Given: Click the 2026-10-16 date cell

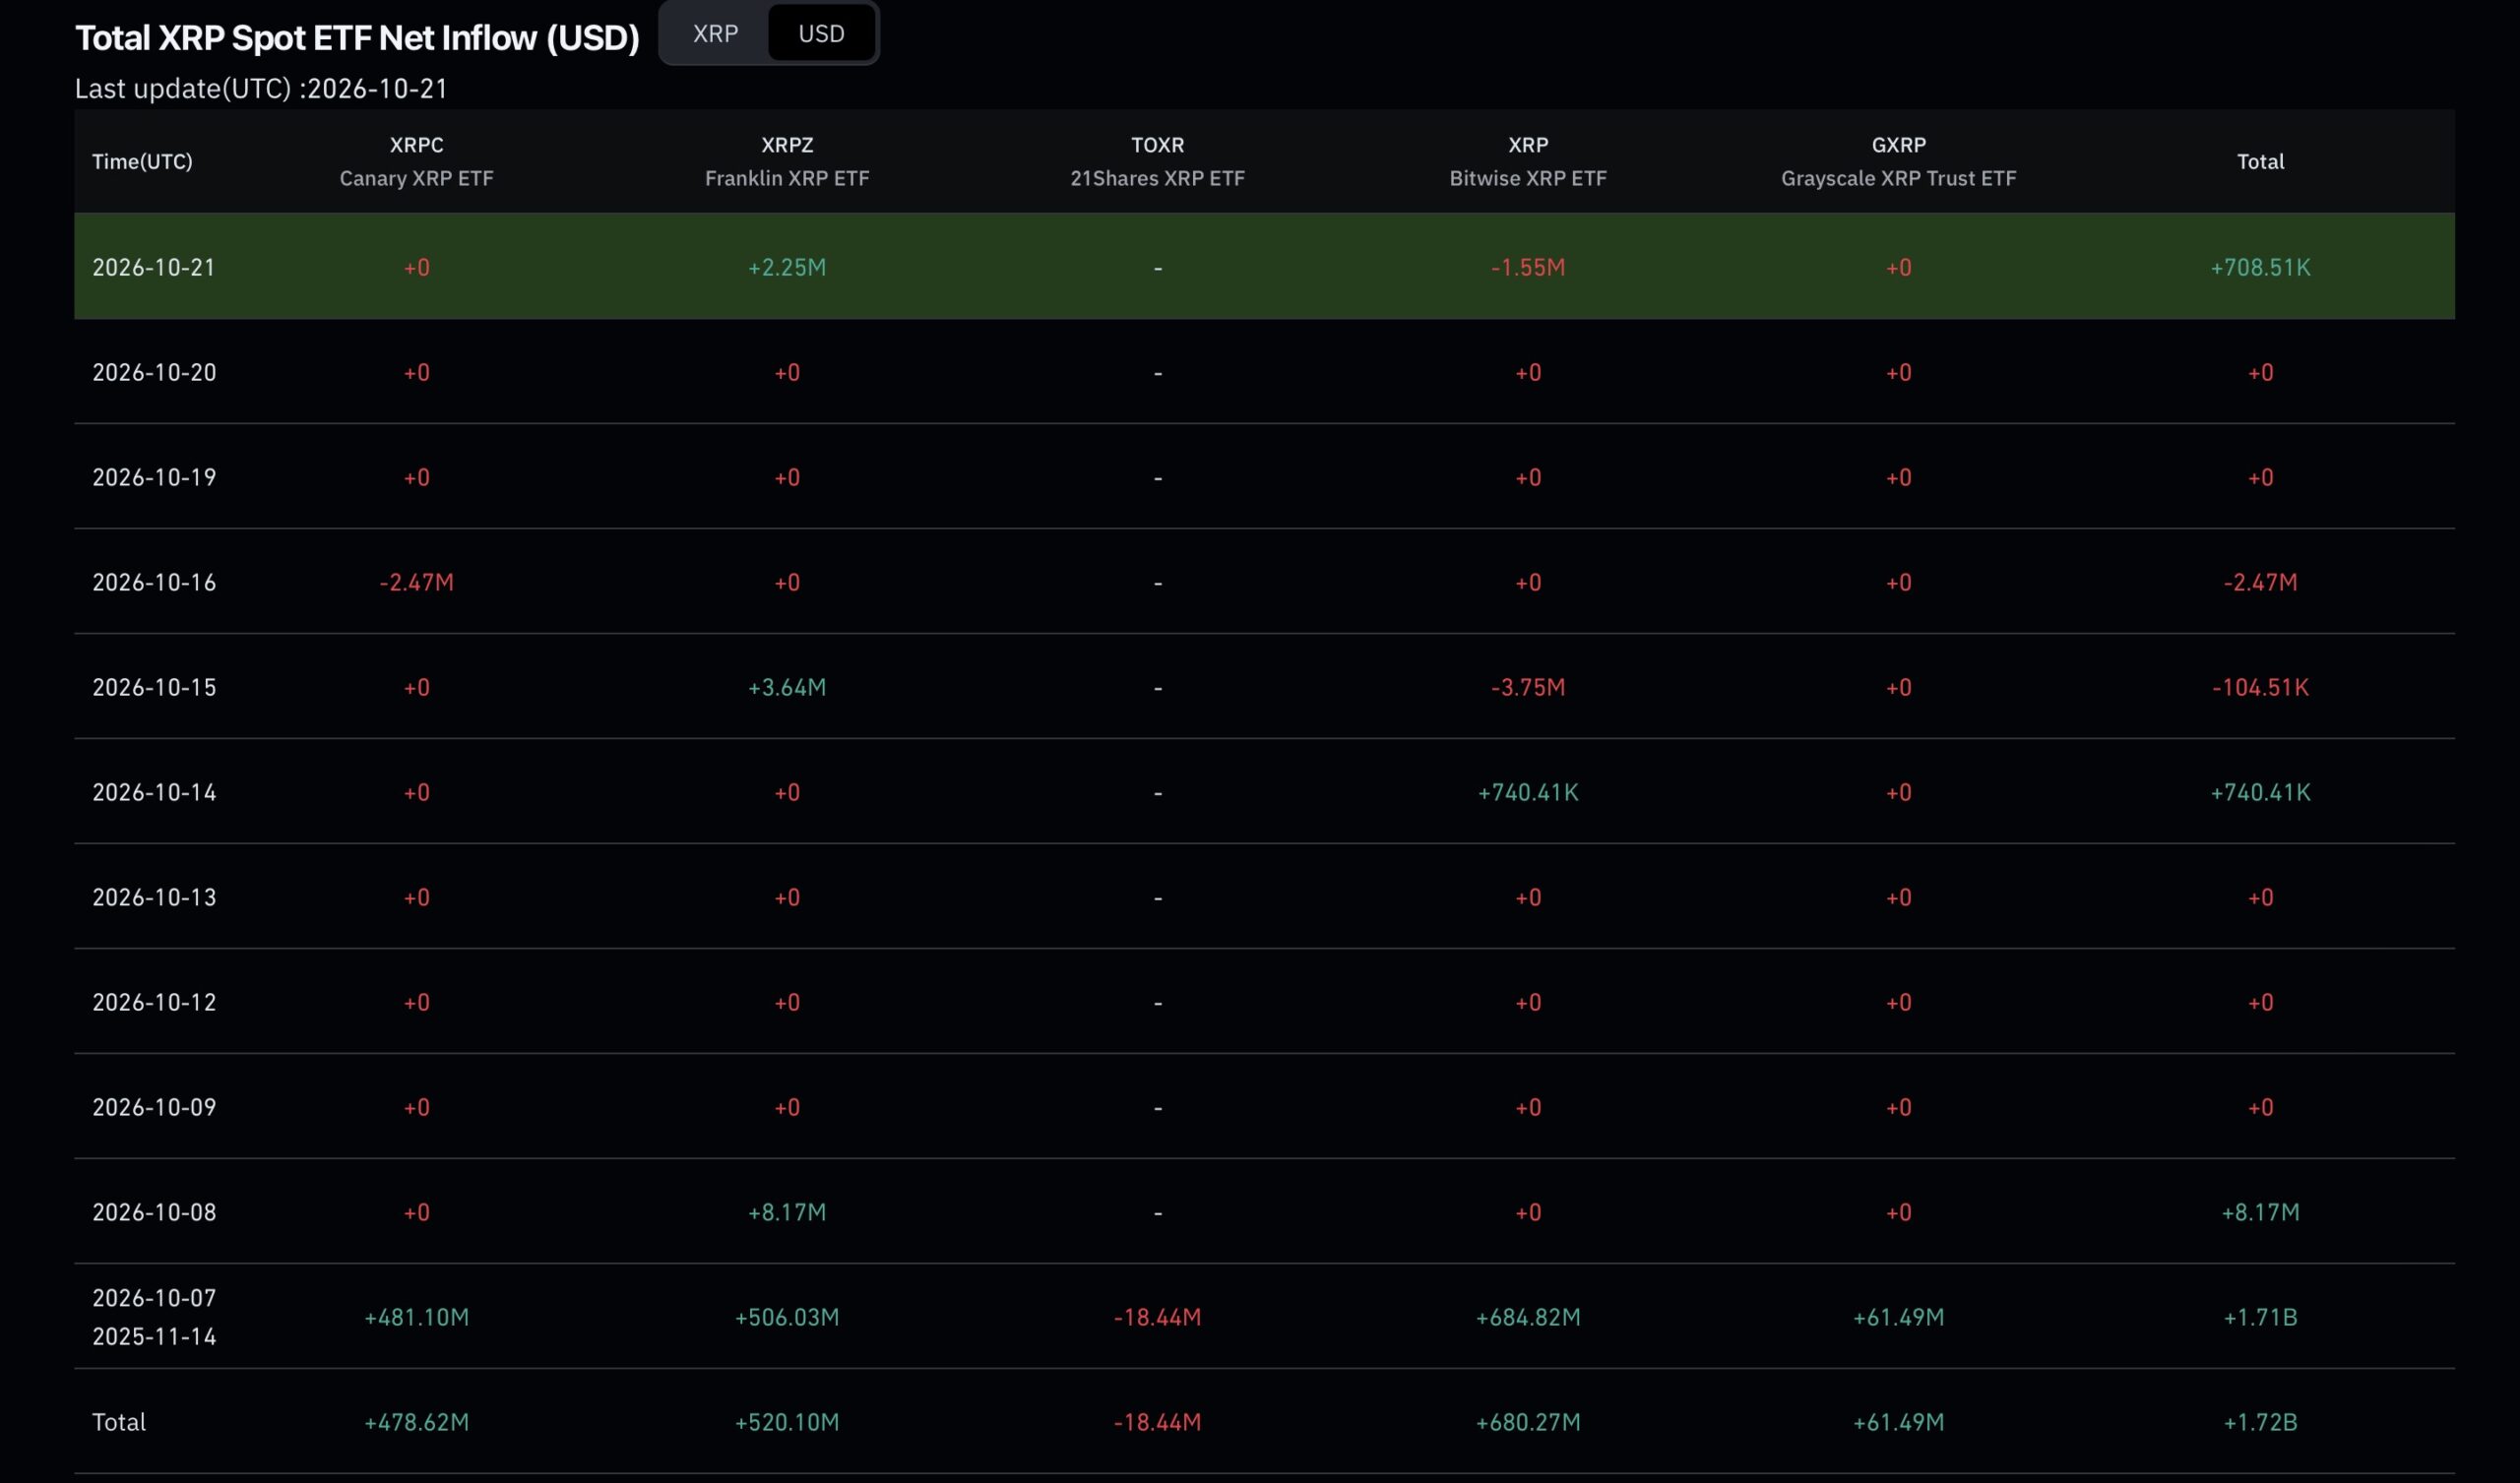Looking at the screenshot, I should coord(154,583).
